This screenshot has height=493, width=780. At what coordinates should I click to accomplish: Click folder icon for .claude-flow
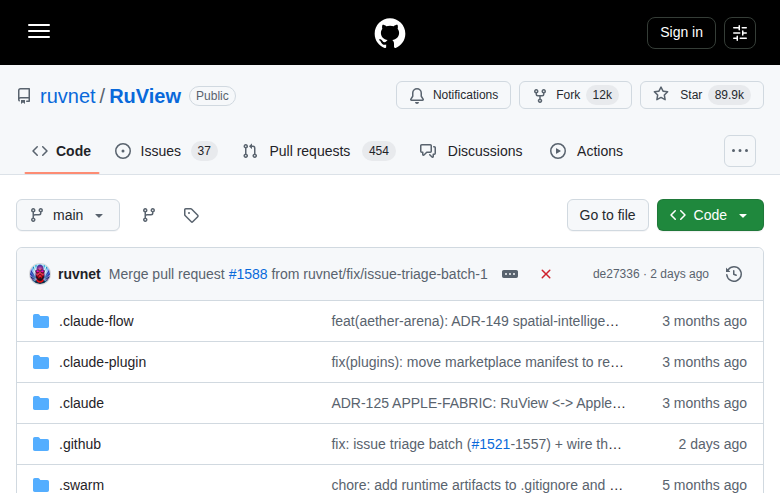pos(41,321)
